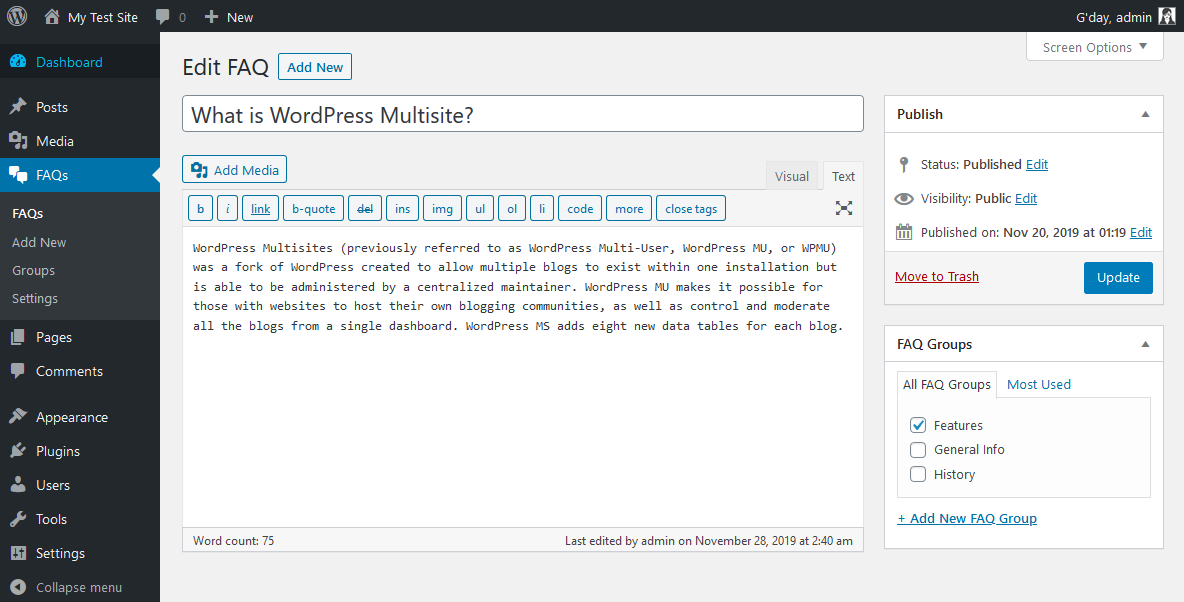The height and width of the screenshot is (602, 1184).
Task: Click the Posts pin icon
Action: [x=18, y=107]
